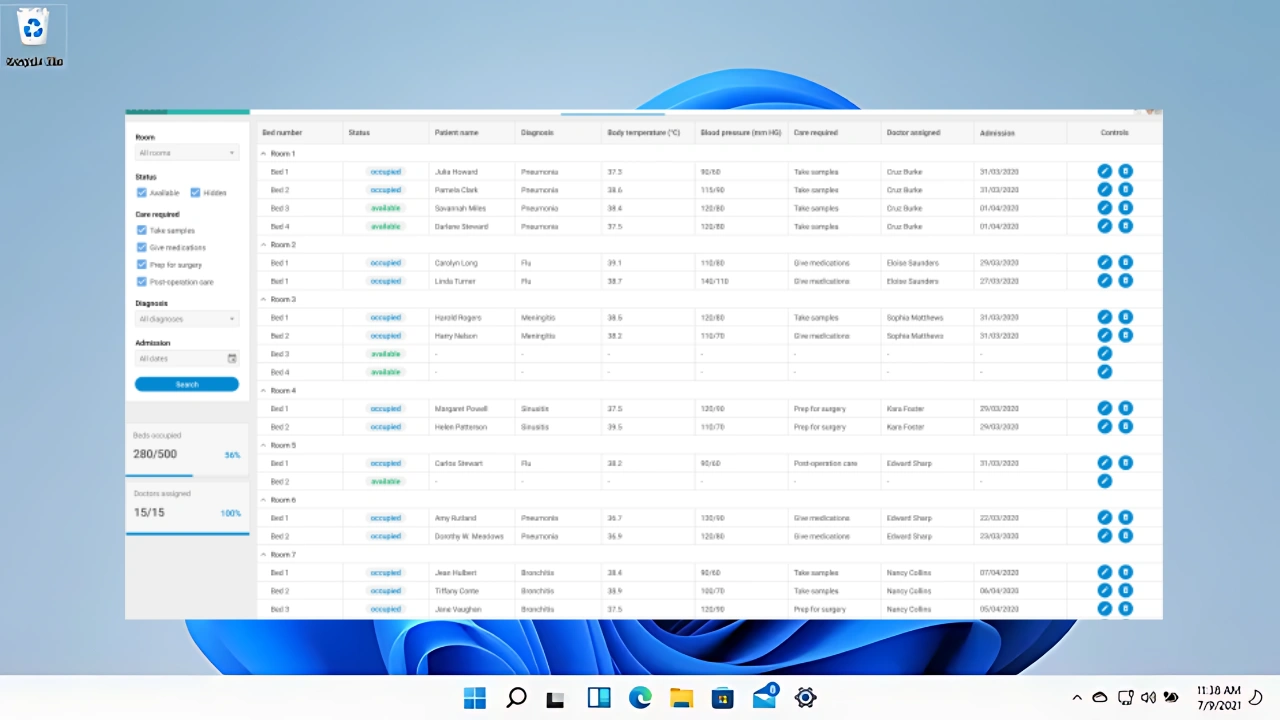Uncheck the Available status filter
The width and height of the screenshot is (1280, 720).
tap(142, 193)
